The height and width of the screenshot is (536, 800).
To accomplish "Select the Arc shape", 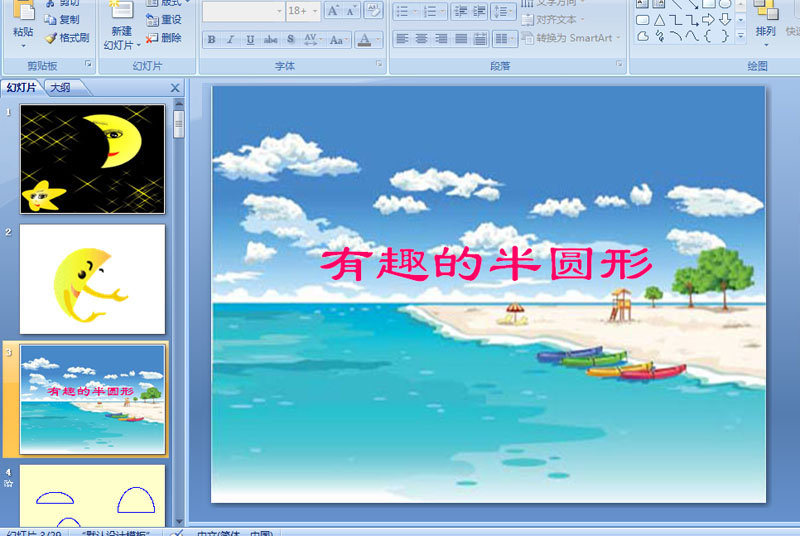I will [676, 36].
